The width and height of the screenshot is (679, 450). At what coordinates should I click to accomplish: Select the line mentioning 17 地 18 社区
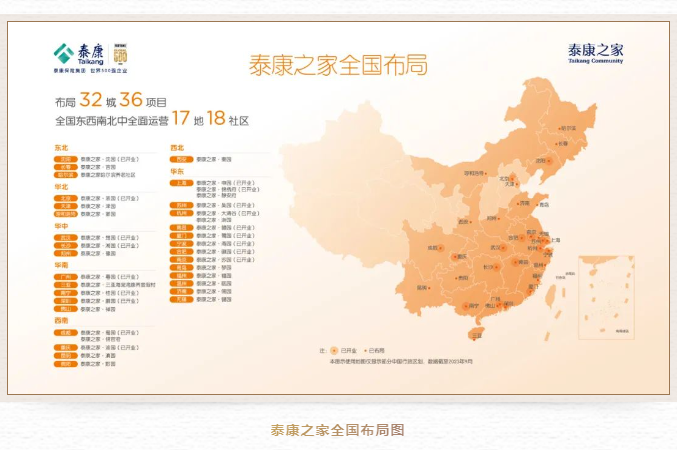click(x=152, y=119)
